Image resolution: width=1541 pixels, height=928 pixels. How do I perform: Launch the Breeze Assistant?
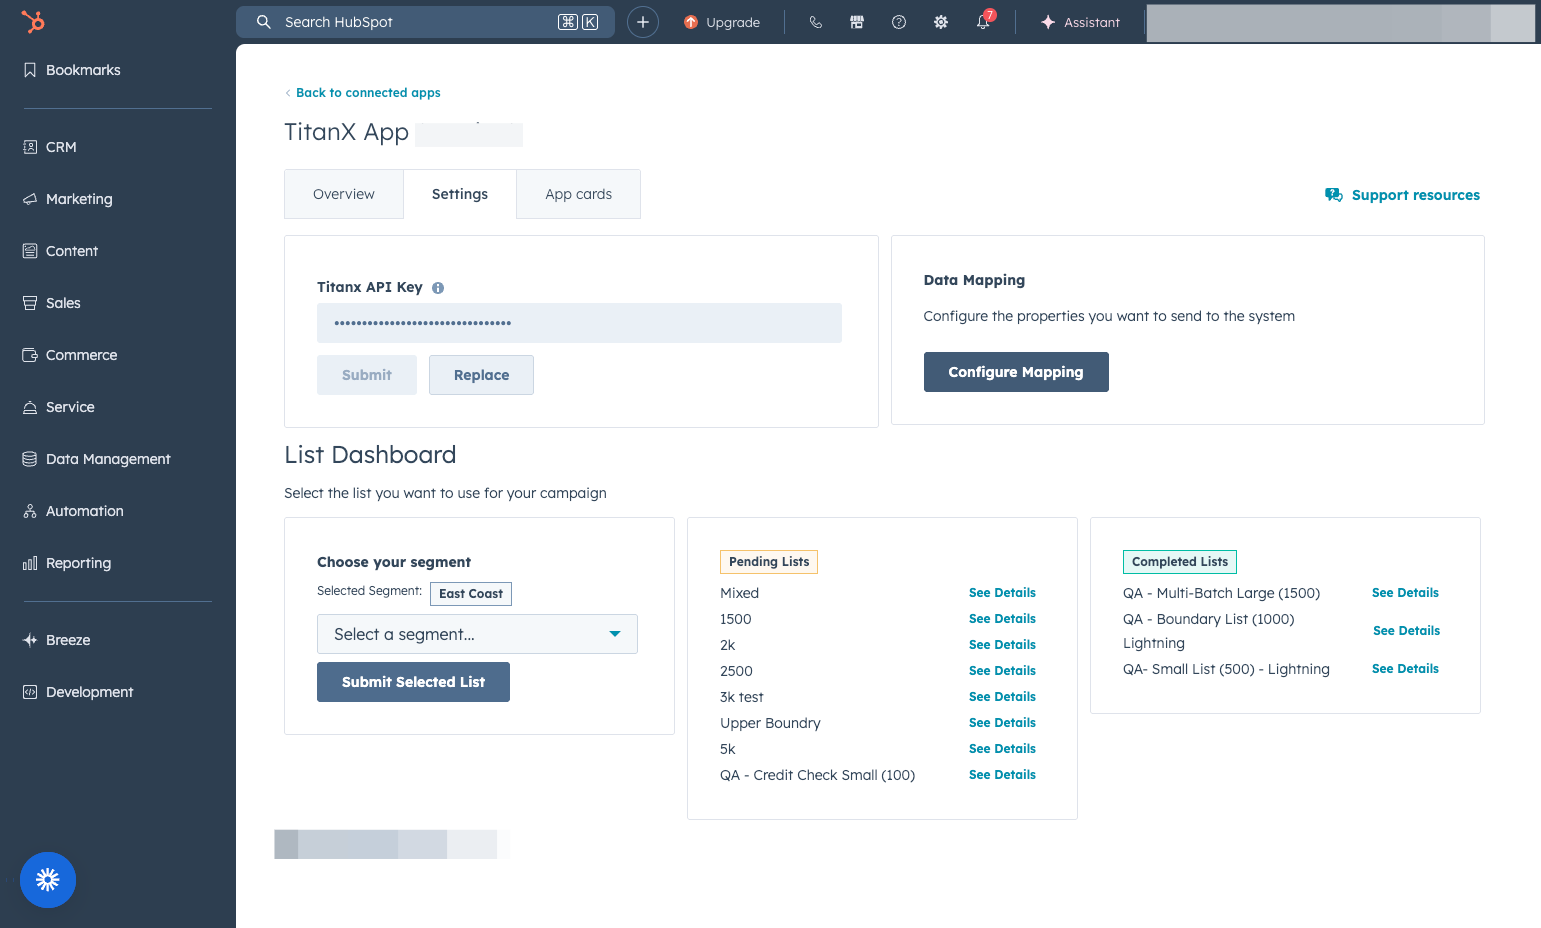[1080, 22]
